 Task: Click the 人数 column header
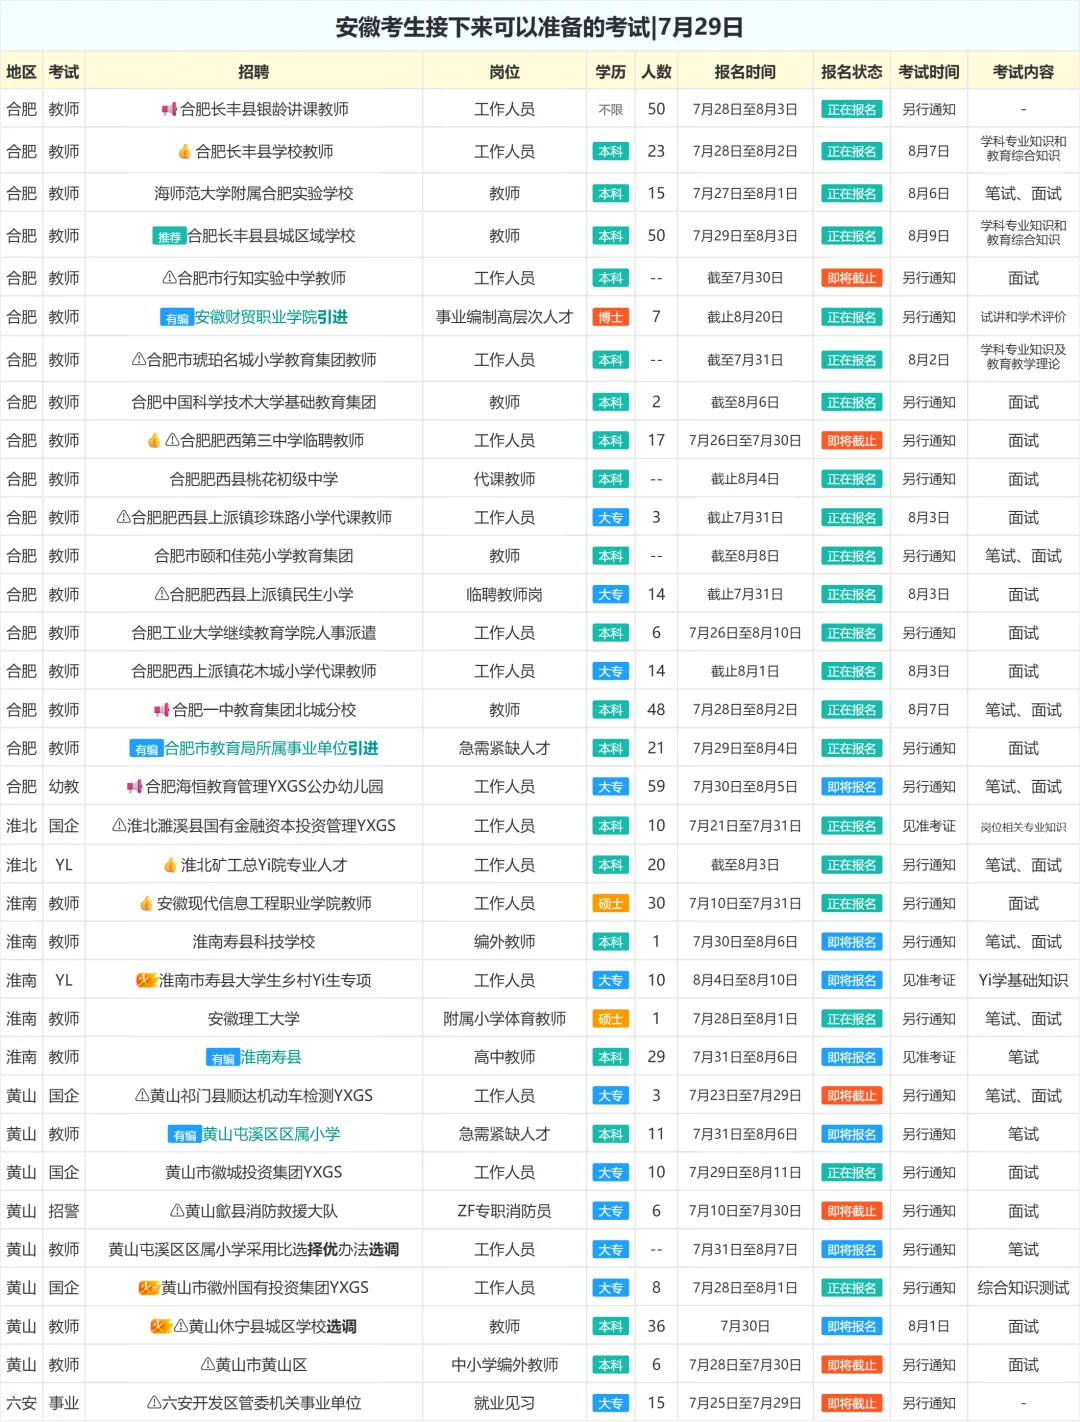pos(656,72)
